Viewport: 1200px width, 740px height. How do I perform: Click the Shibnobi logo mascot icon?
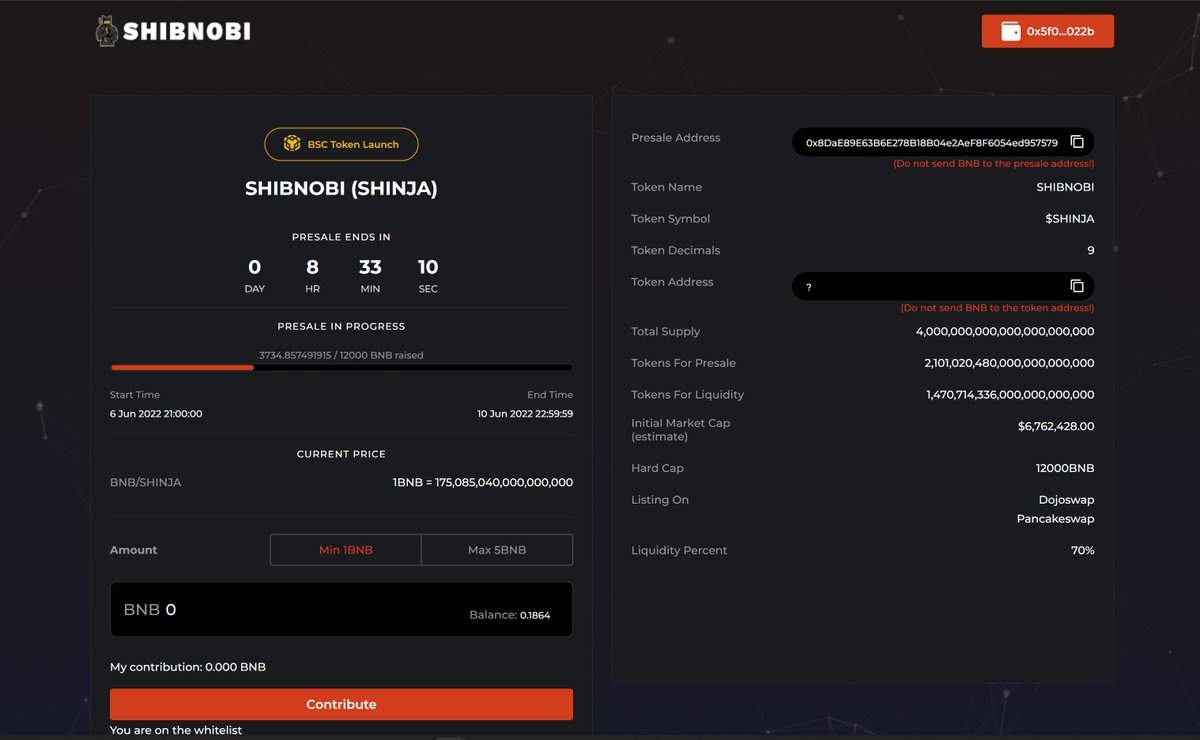point(107,31)
